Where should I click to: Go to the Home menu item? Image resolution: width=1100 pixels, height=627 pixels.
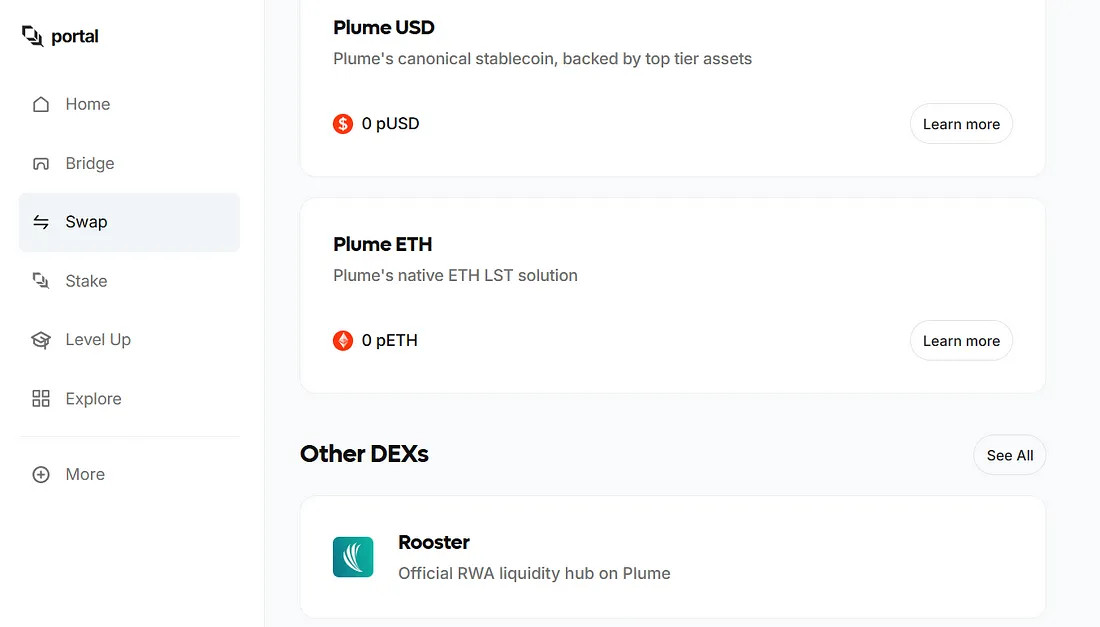88,104
